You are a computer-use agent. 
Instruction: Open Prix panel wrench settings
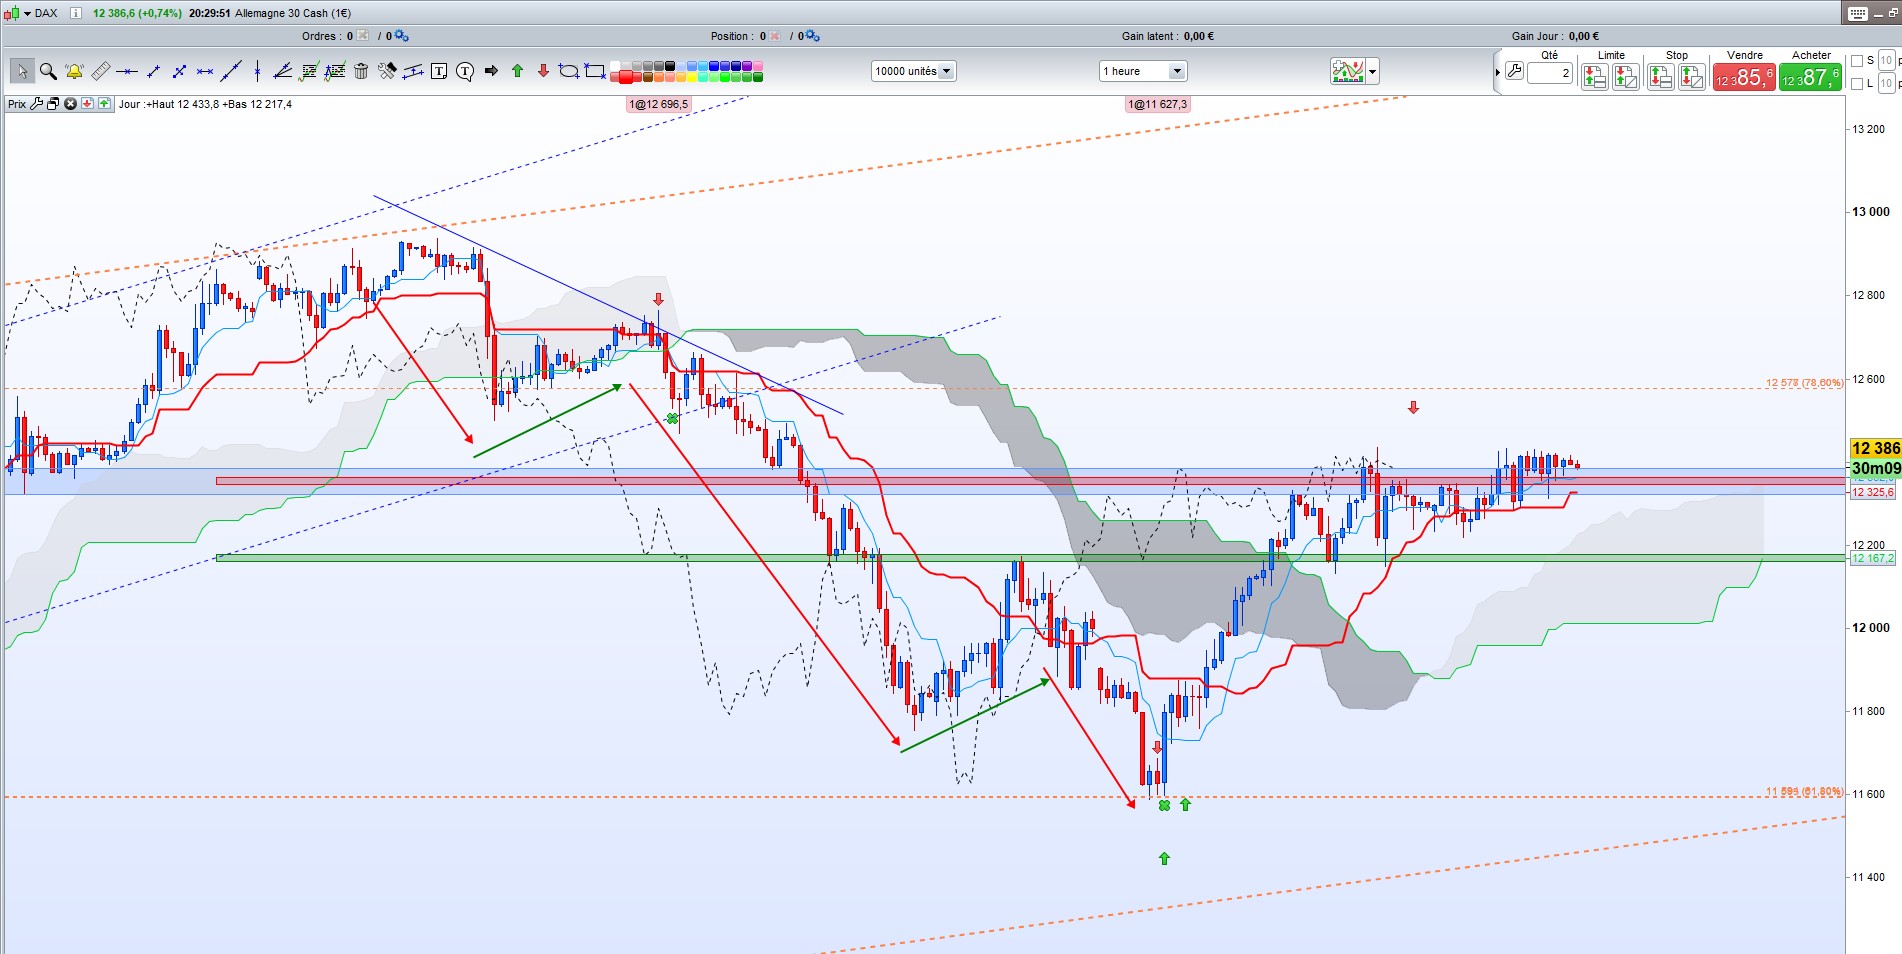36,104
